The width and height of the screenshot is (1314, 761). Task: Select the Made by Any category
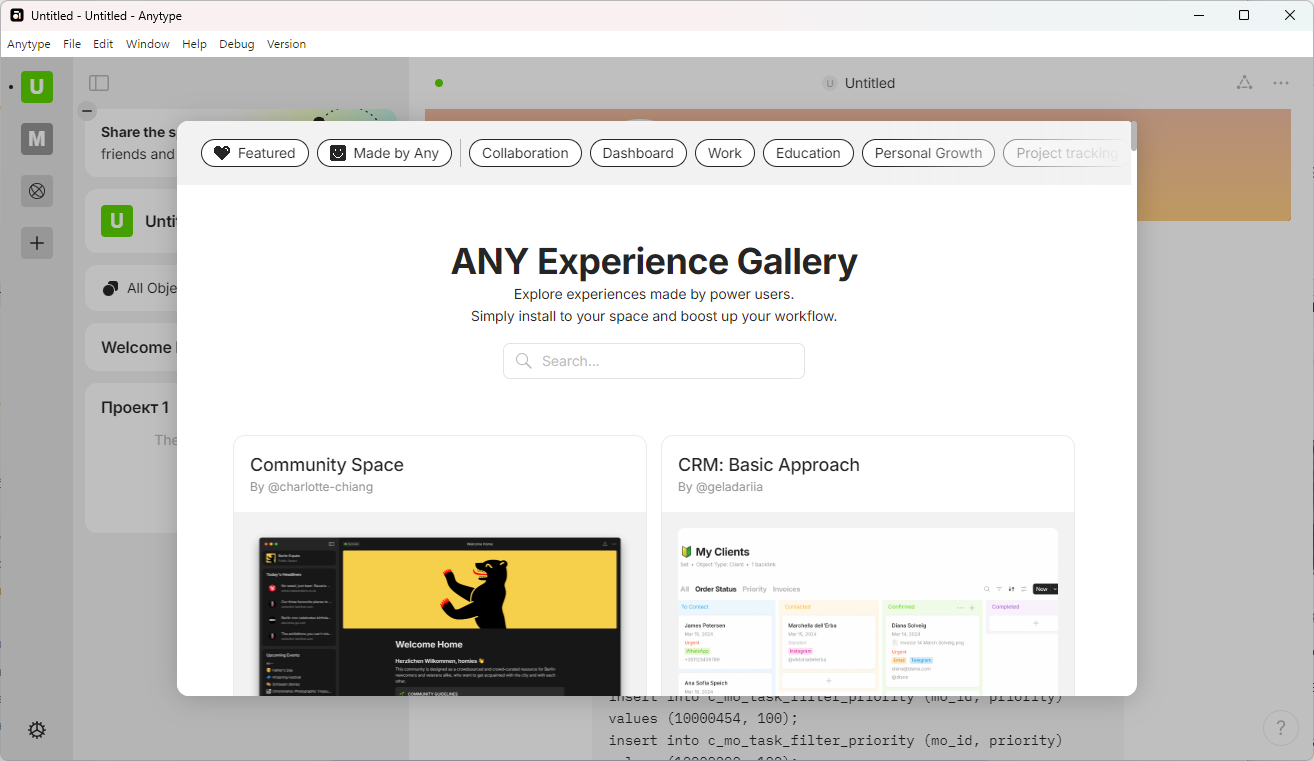[385, 153]
